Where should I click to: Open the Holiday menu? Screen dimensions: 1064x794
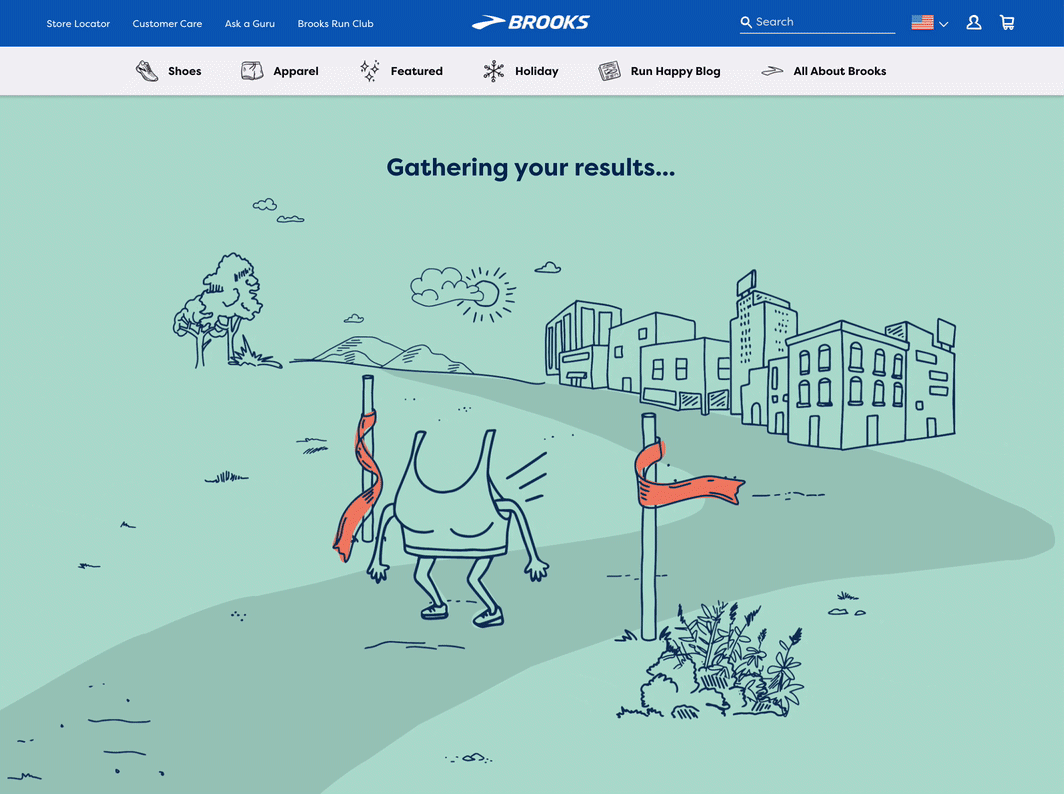(537, 71)
